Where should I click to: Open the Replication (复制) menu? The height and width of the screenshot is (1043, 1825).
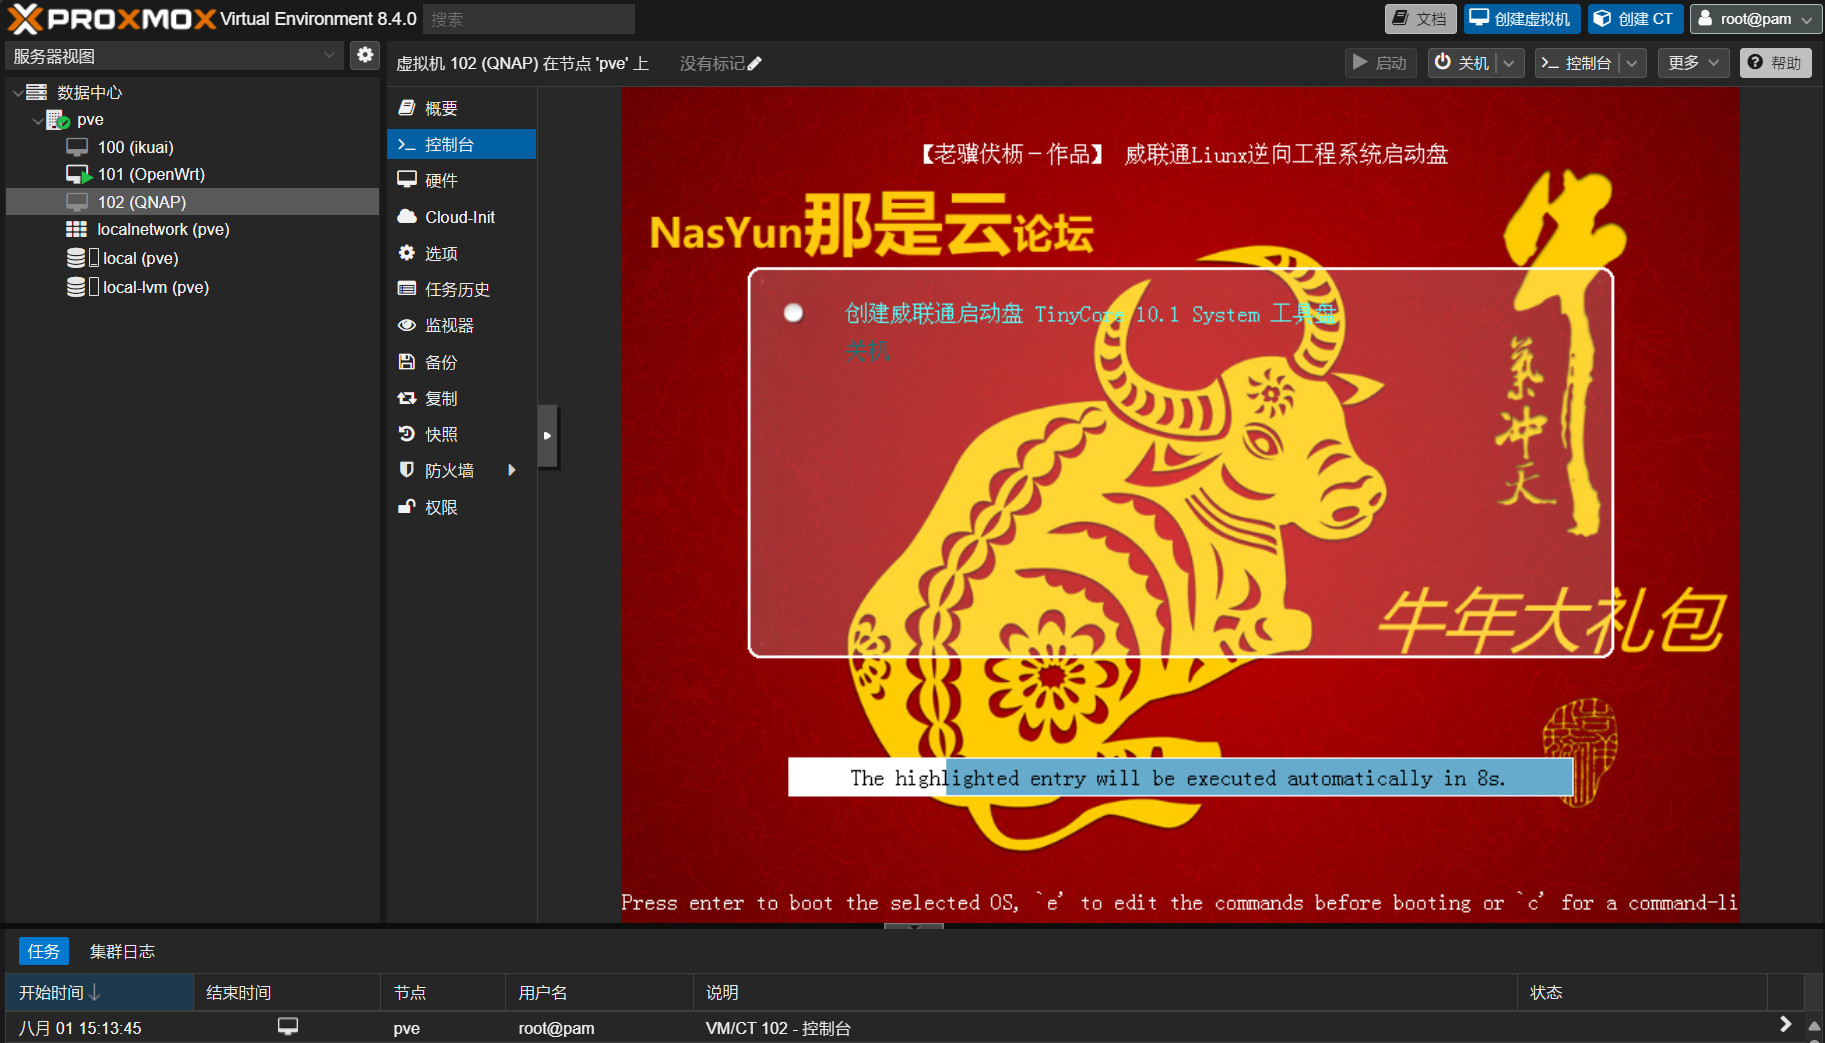pyautogui.click(x=461, y=398)
